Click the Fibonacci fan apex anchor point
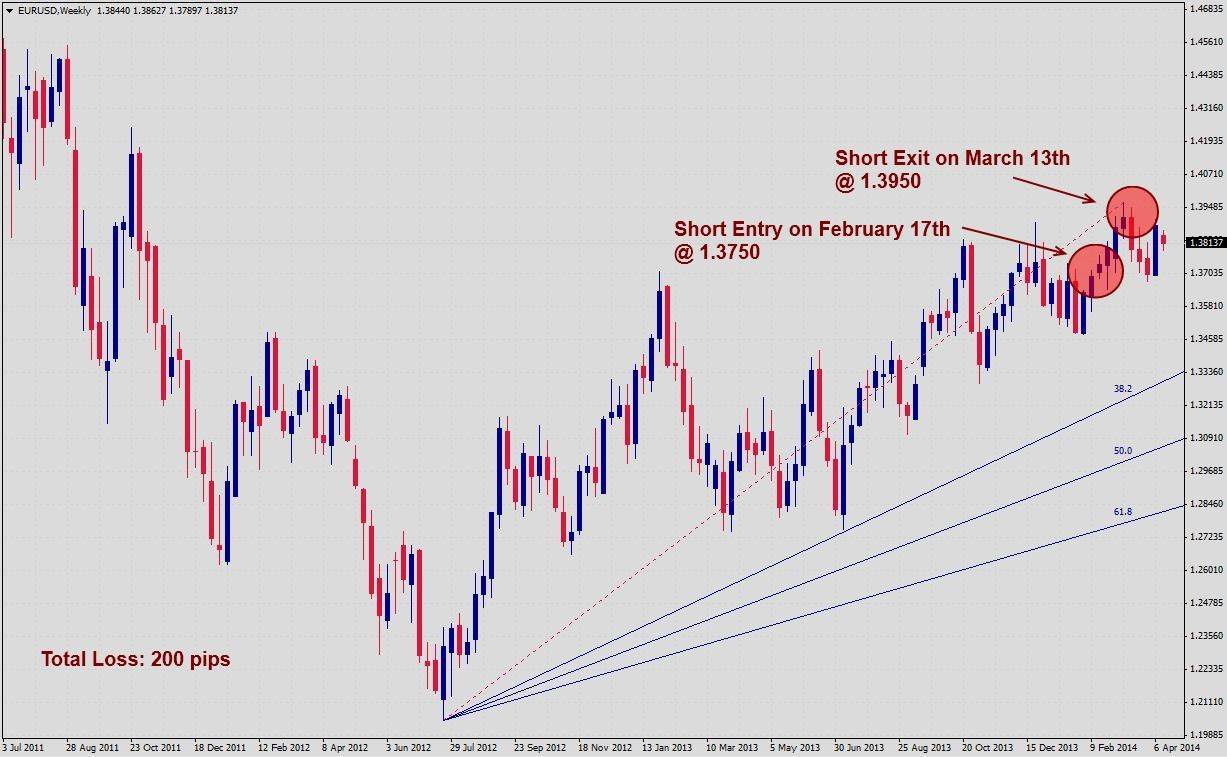 click(x=444, y=718)
